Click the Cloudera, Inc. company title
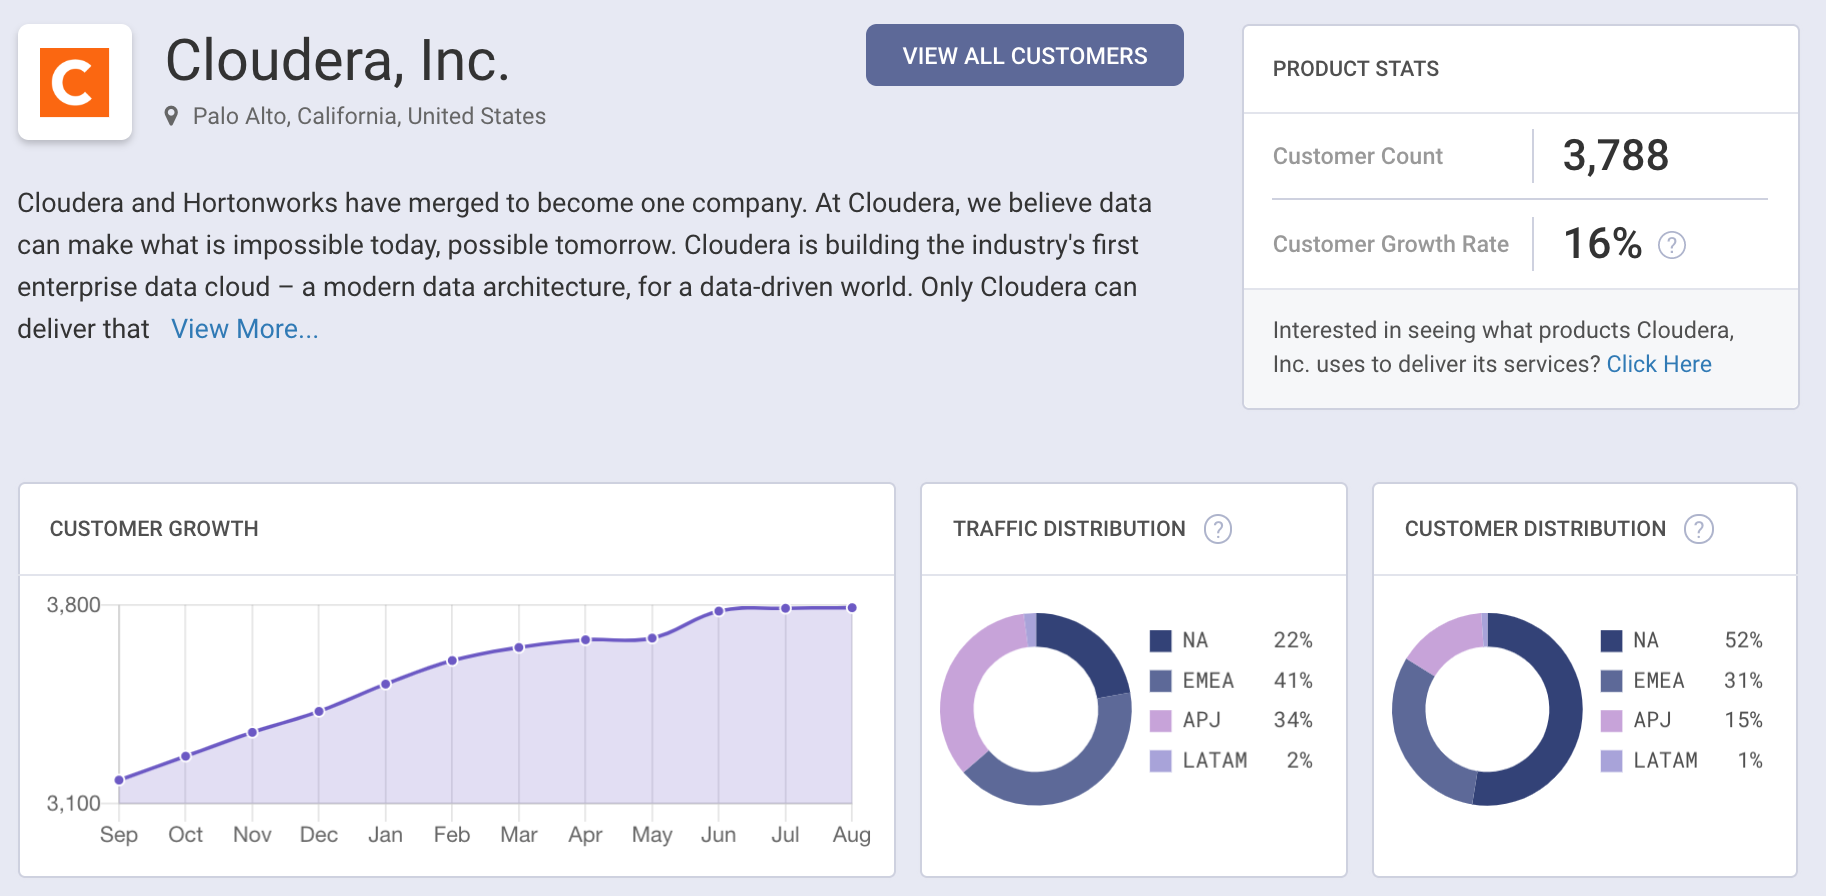1826x896 pixels. click(x=338, y=60)
